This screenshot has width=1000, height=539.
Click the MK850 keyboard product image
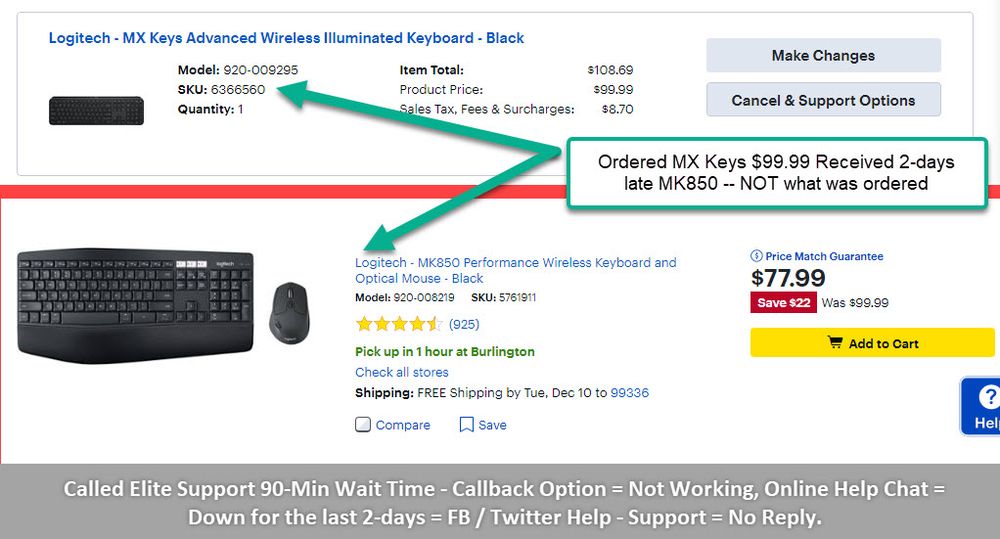click(x=135, y=302)
